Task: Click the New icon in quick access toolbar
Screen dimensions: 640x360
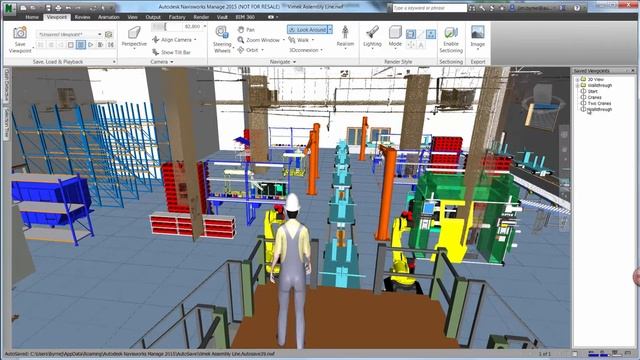Action: (x=23, y=8)
